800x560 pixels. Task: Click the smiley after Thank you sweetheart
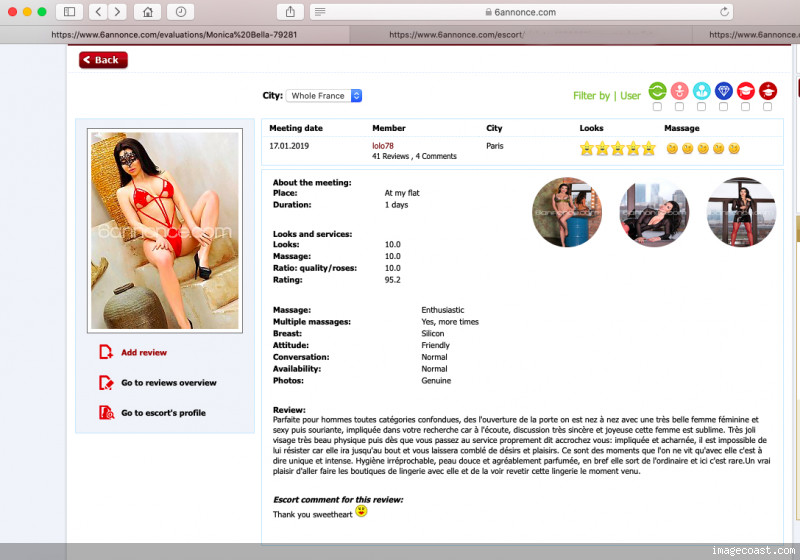(x=361, y=511)
